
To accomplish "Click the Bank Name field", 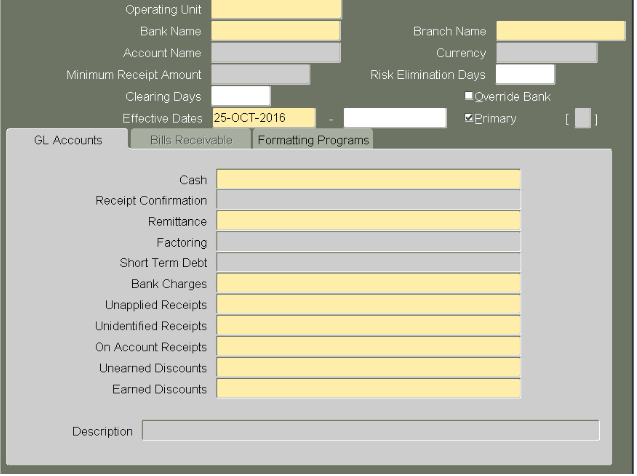I will 276,31.
